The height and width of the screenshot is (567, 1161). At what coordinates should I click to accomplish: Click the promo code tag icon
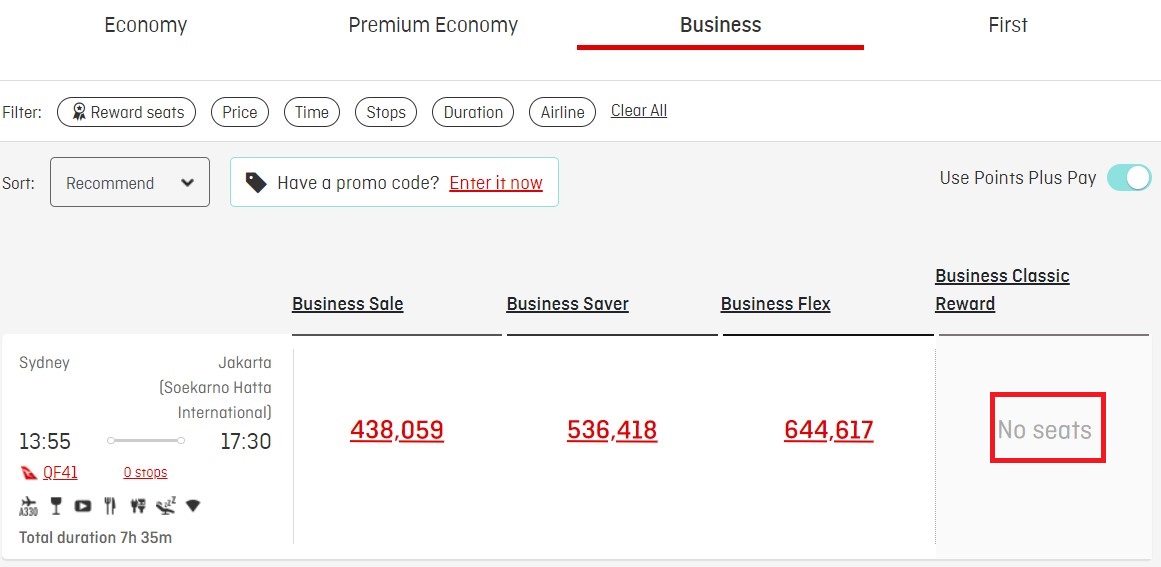[x=256, y=182]
